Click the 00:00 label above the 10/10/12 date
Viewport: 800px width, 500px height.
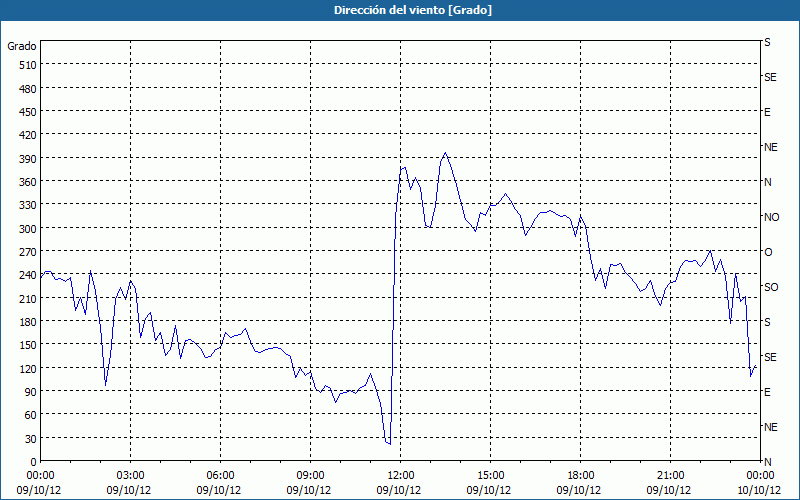click(x=760, y=476)
